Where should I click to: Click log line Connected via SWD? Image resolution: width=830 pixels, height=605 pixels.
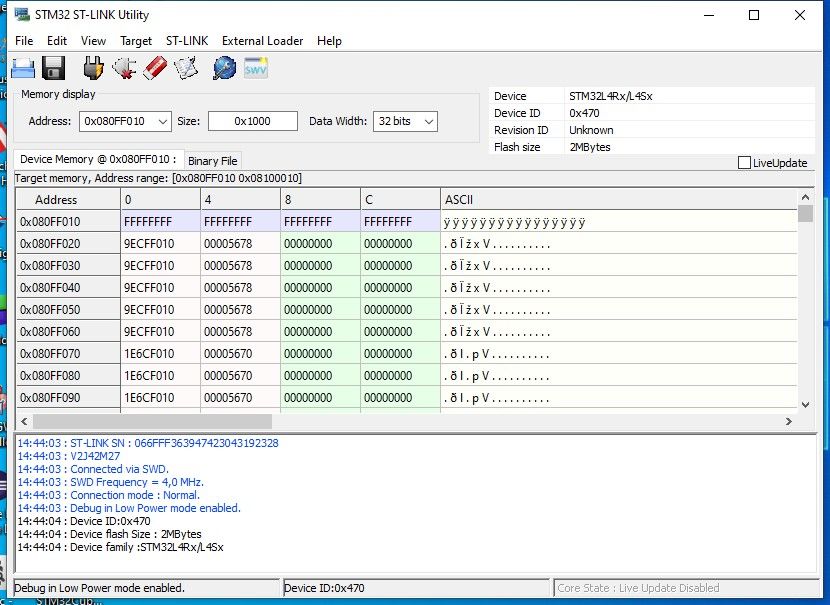coord(93,469)
